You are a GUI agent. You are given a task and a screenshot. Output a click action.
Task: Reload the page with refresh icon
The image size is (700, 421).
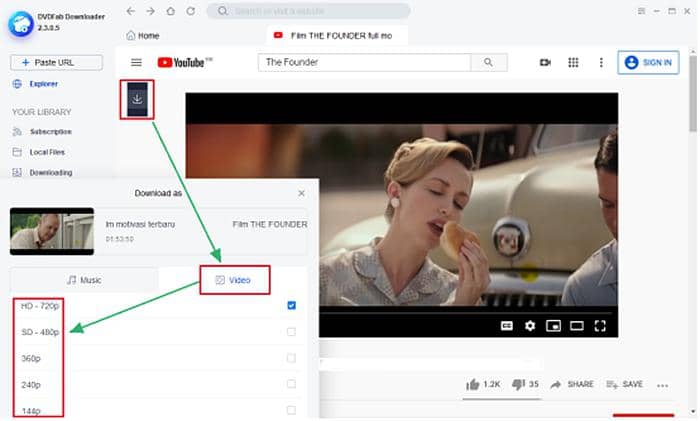click(191, 11)
